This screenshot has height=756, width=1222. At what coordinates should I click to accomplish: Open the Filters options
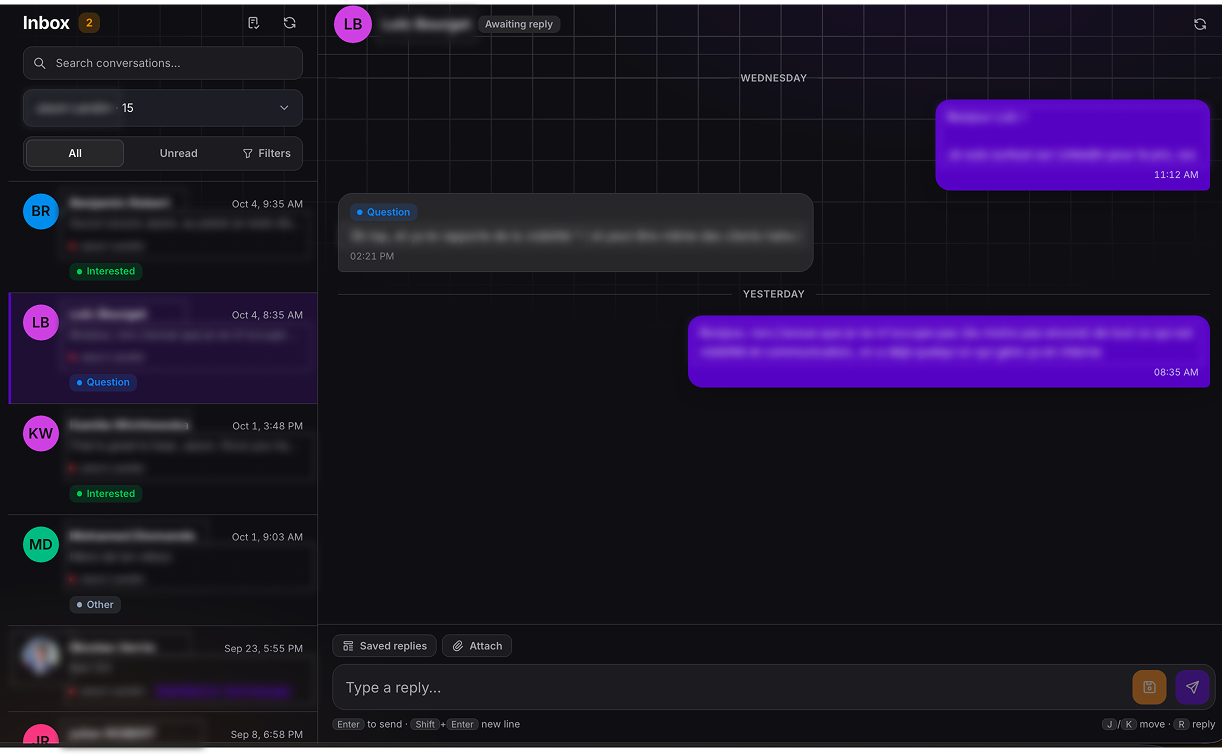click(x=267, y=153)
